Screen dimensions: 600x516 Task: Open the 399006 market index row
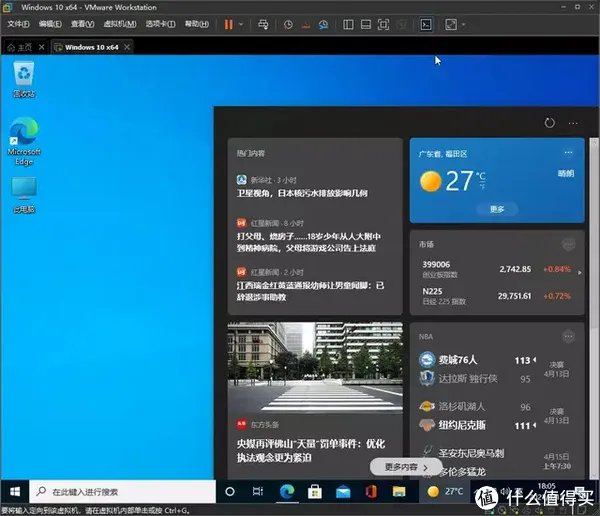pyautogui.click(x=496, y=269)
